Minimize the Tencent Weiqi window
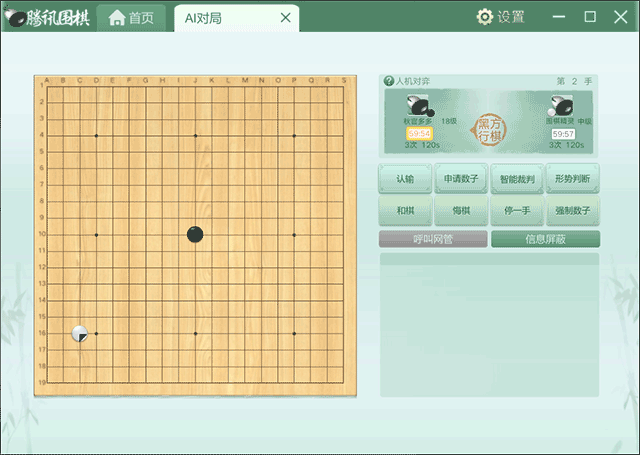Viewport: 640px width, 455px height. point(559,17)
